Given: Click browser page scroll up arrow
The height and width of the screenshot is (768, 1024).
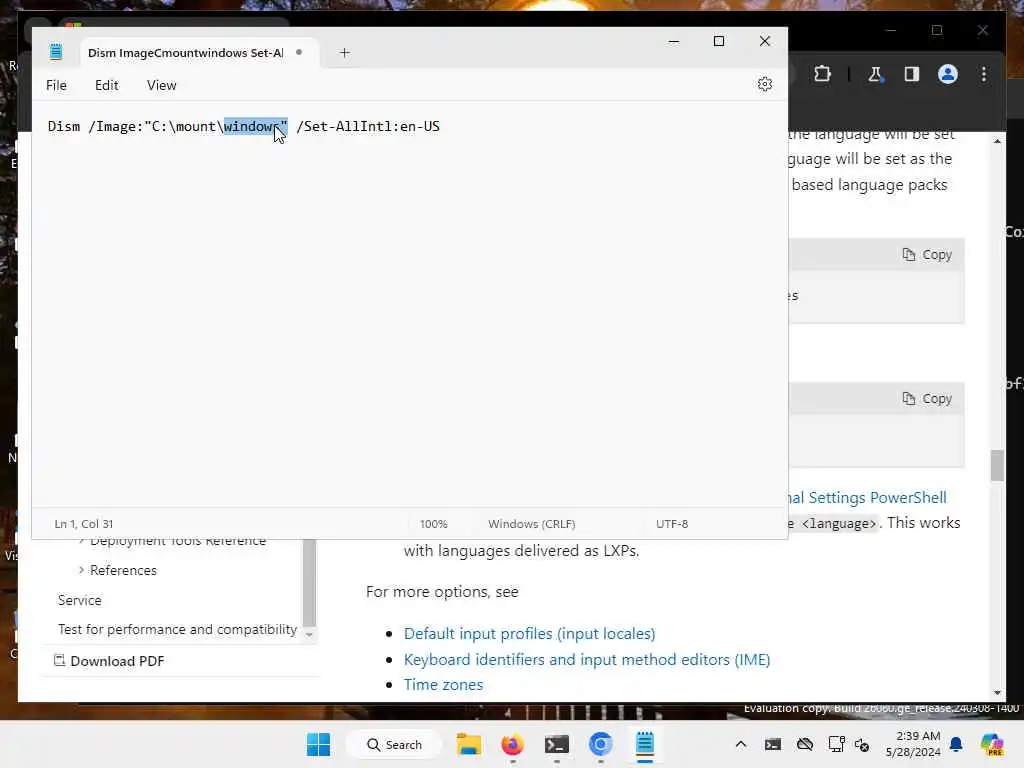Looking at the screenshot, I should [x=997, y=141].
